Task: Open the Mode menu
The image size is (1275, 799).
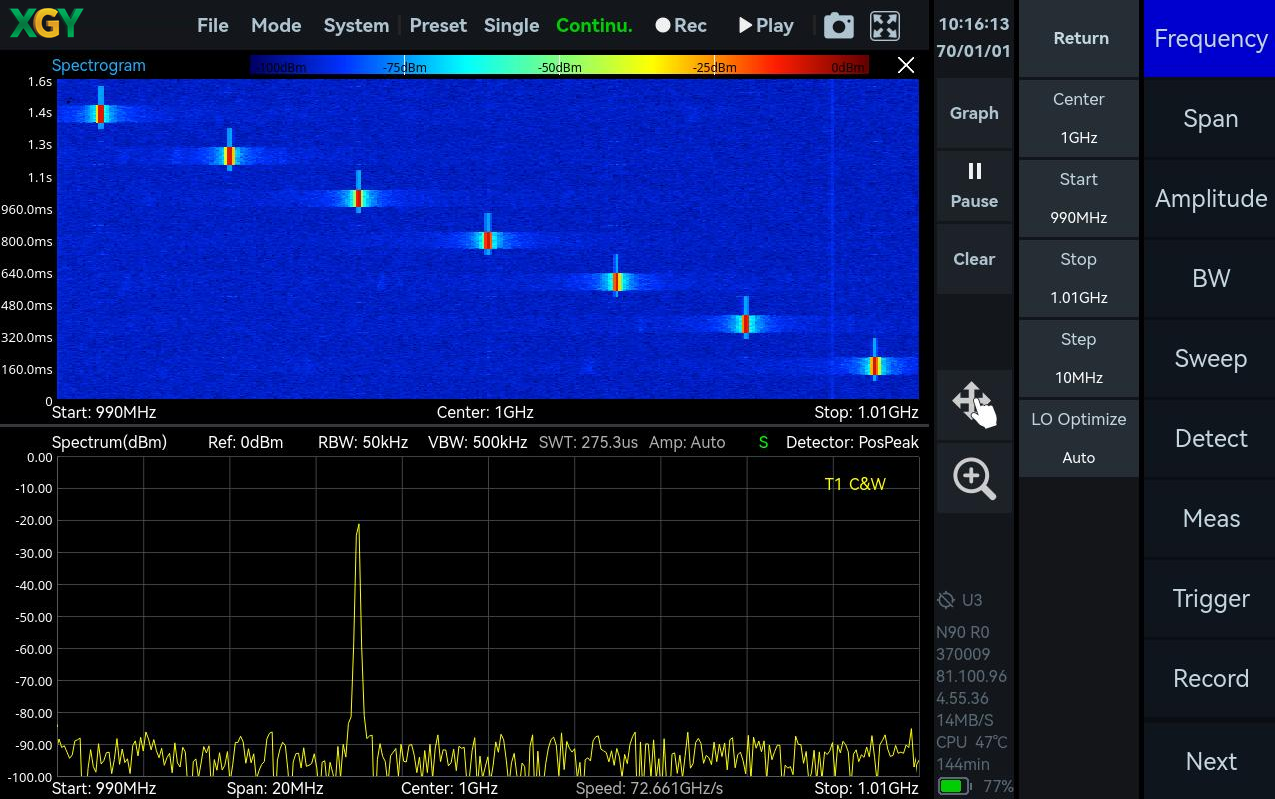Action: [x=276, y=26]
